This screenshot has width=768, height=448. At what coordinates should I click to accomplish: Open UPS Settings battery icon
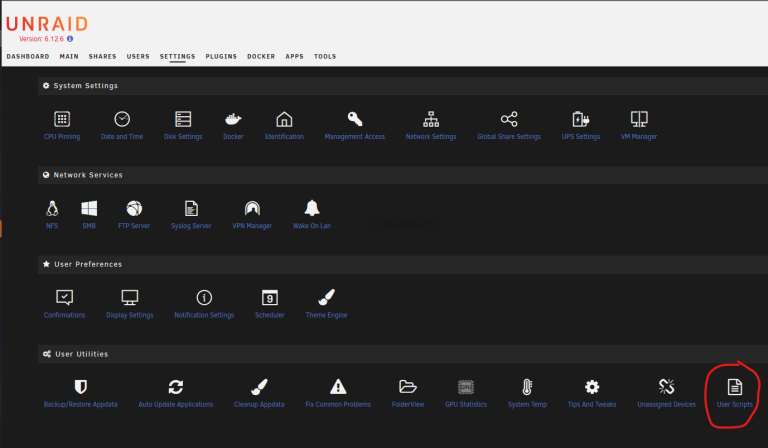coord(580,119)
